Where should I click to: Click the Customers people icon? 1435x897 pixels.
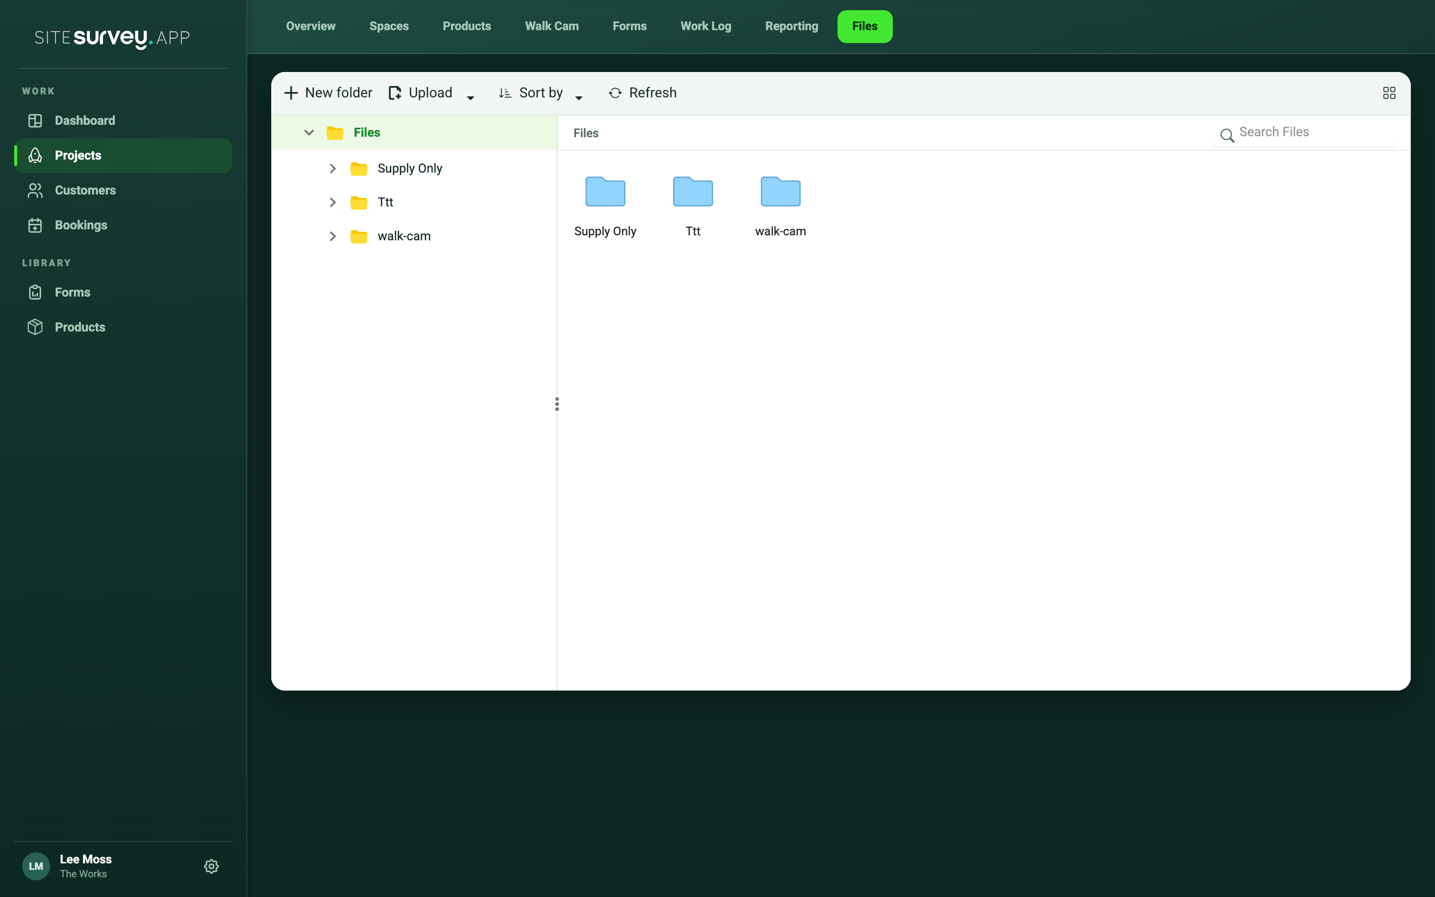coord(35,191)
